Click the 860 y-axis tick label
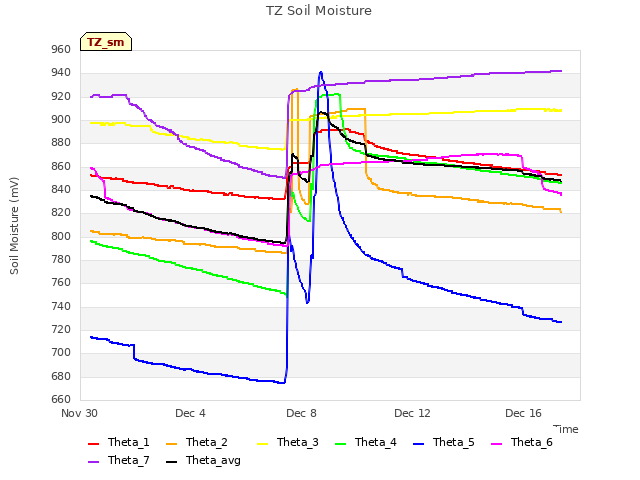The image size is (640, 480). [x=61, y=167]
